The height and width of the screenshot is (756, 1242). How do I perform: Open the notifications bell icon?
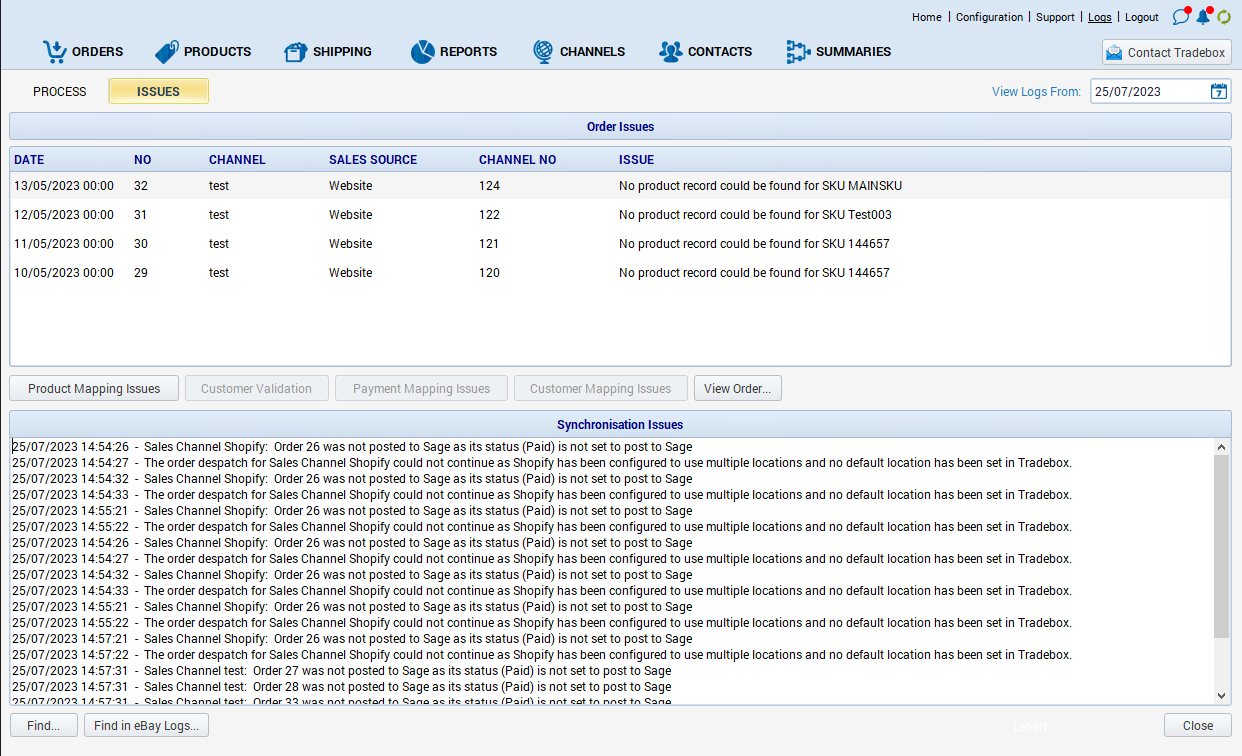click(1203, 17)
